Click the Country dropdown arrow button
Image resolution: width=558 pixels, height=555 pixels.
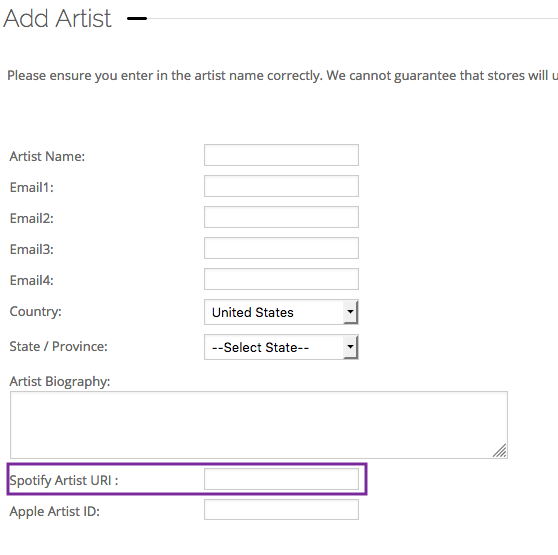351,312
